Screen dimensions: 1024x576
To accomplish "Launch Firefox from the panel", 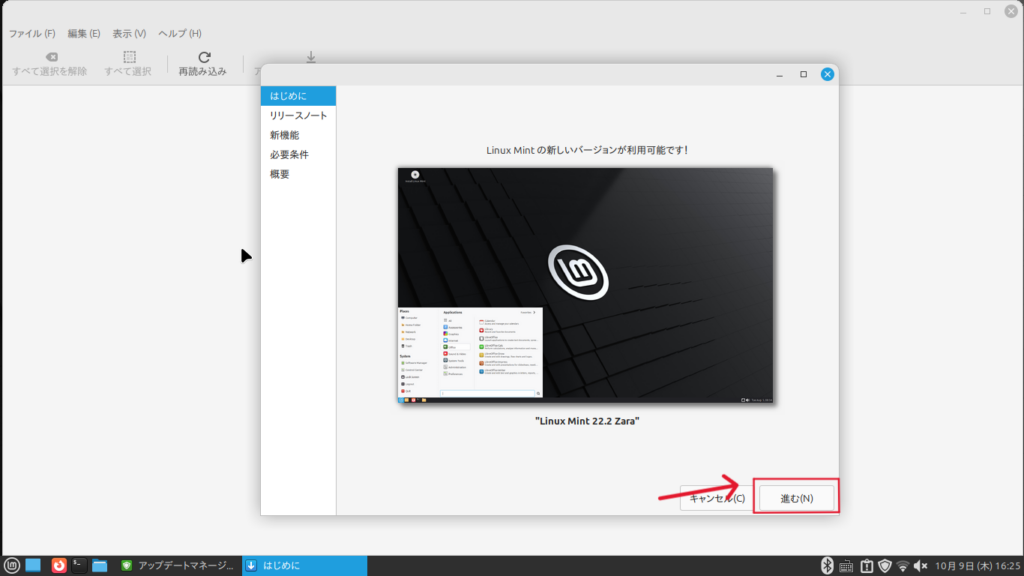I will click(x=59, y=565).
